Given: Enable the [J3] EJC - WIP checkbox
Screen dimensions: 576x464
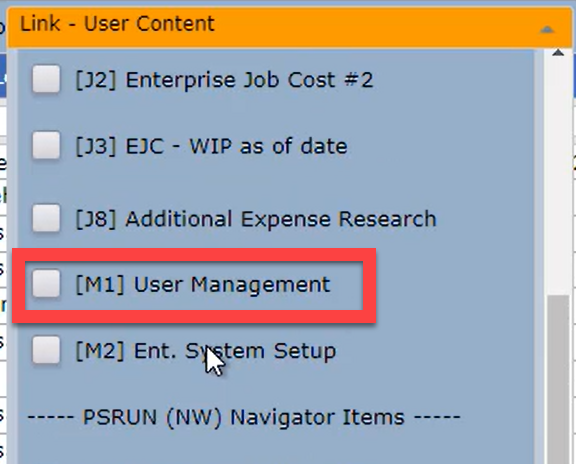Looking at the screenshot, I should click(46, 145).
